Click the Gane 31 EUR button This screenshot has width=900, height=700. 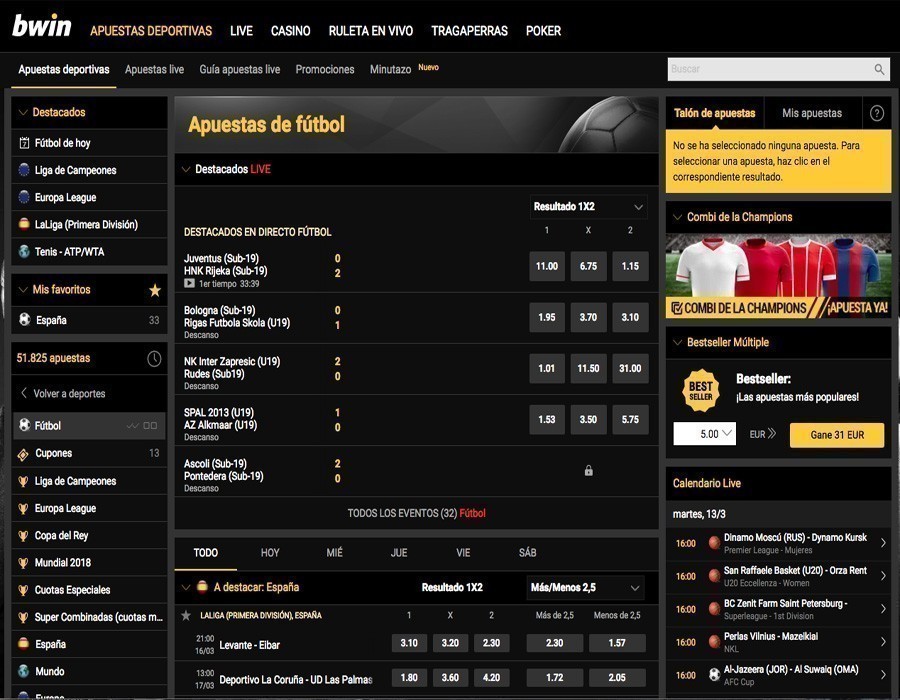pyautogui.click(x=837, y=435)
